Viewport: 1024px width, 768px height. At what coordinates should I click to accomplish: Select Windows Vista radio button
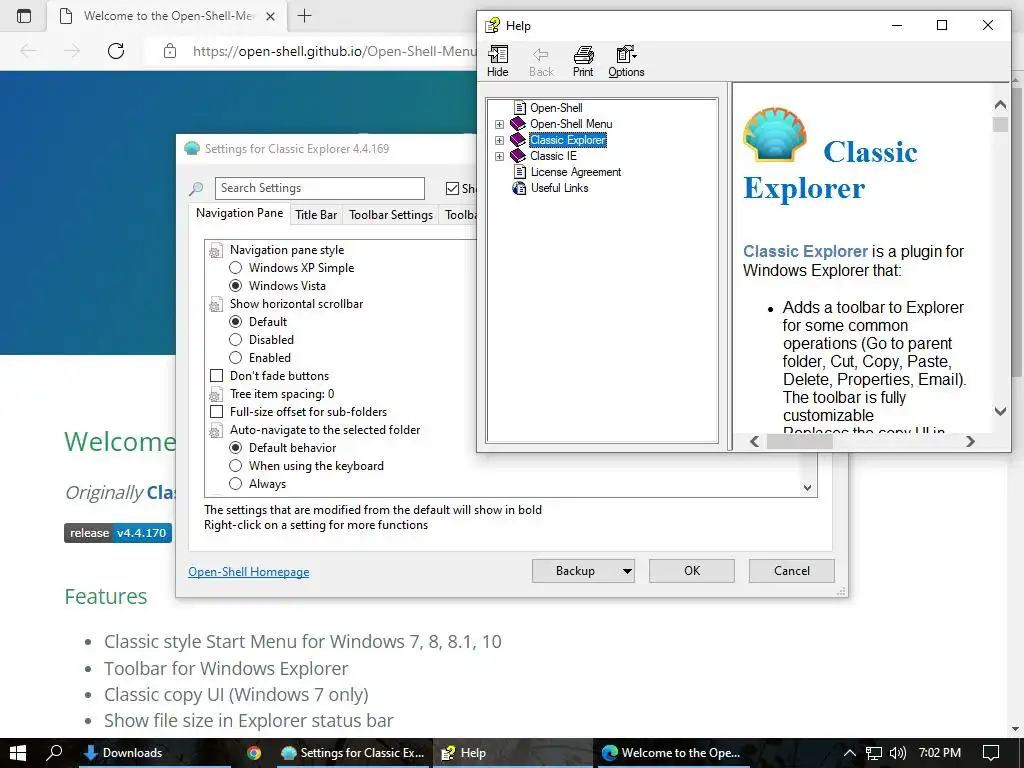point(236,285)
